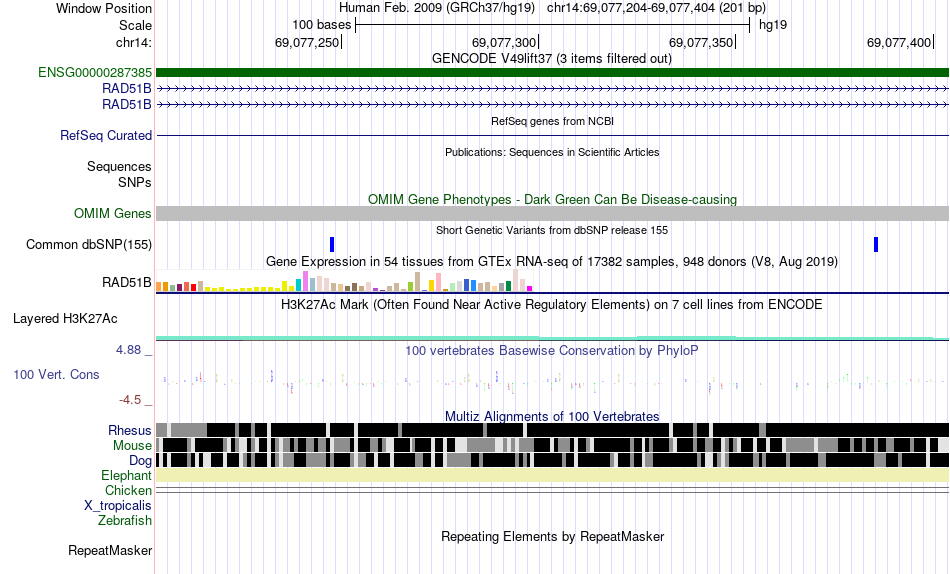The height and width of the screenshot is (574, 950).
Task: Click the 69,077,250 position tick label
Action: coord(307,42)
